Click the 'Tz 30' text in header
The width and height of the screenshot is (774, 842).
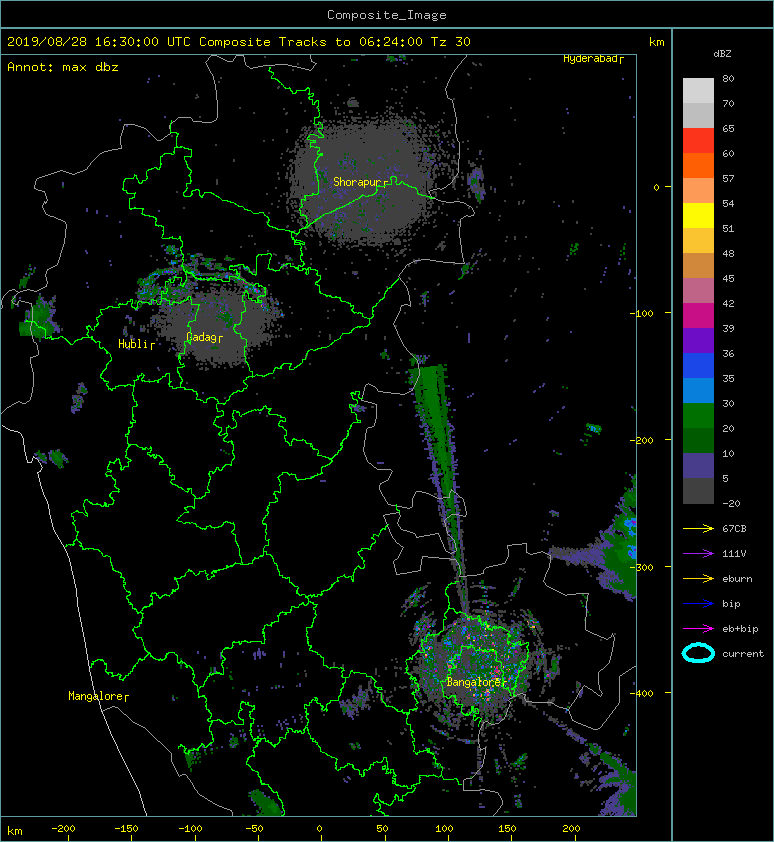[x=451, y=42]
